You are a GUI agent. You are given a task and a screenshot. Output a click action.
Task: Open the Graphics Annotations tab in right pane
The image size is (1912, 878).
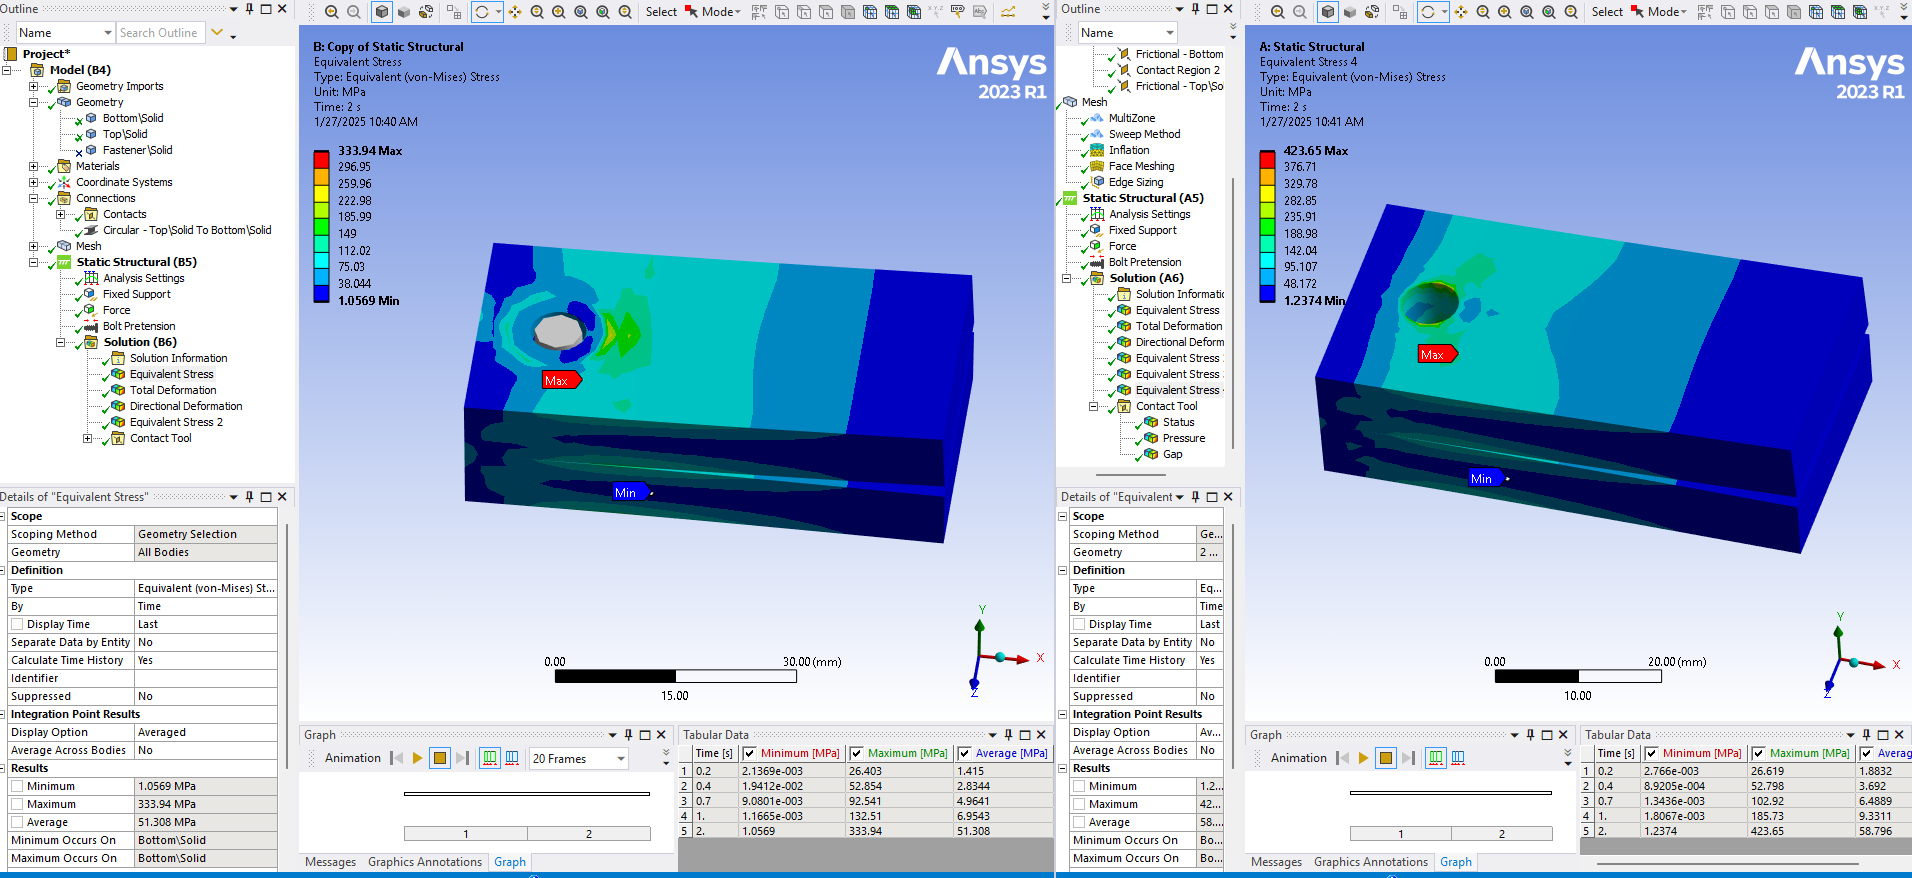click(1370, 862)
